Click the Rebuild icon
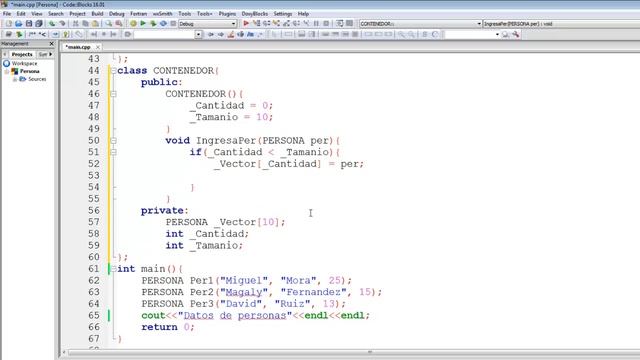 163,24
